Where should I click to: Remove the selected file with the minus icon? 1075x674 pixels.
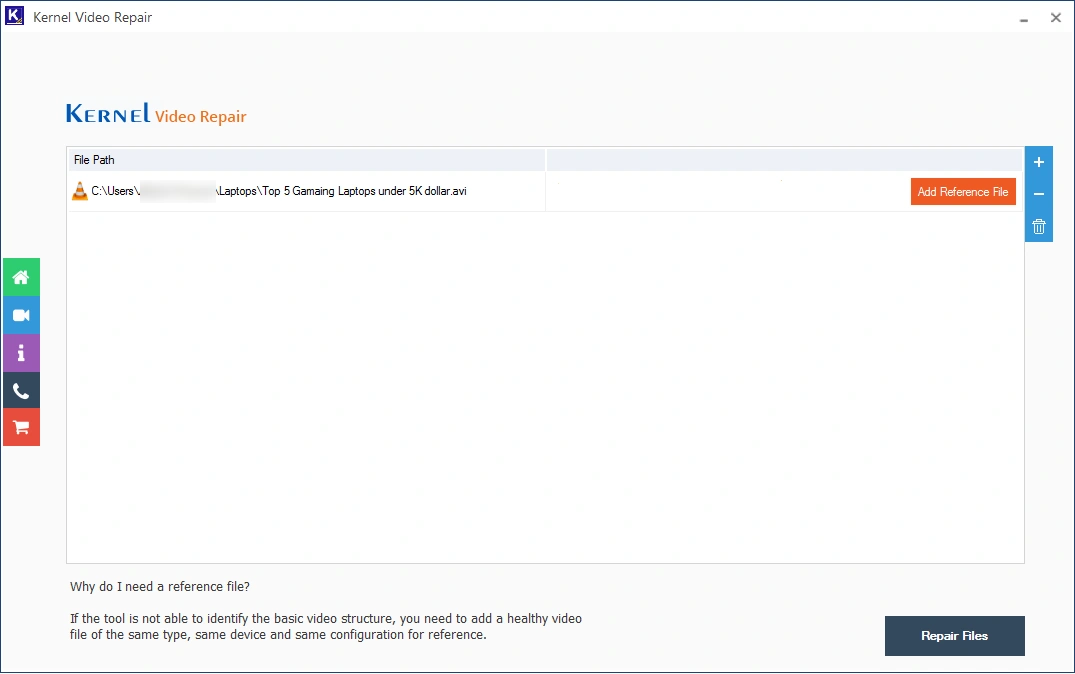[1039, 194]
